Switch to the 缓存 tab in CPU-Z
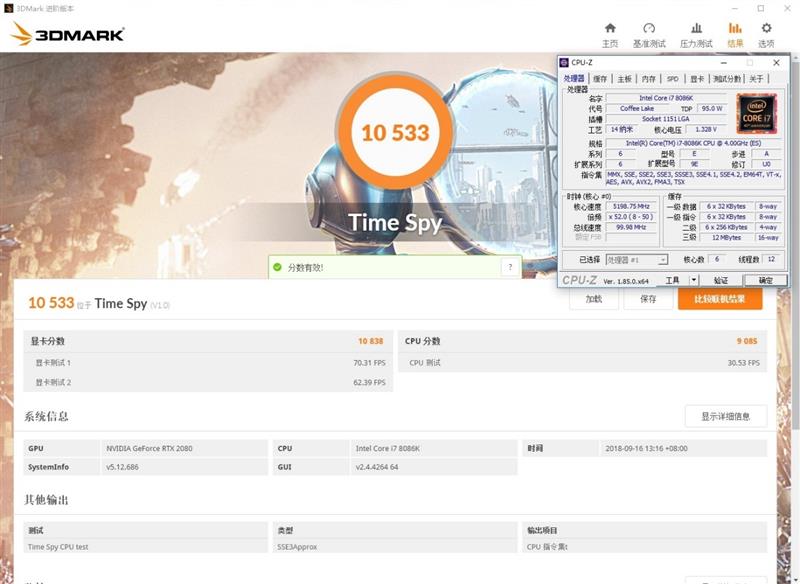This screenshot has height=584, width=800. [x=600, y=78]
